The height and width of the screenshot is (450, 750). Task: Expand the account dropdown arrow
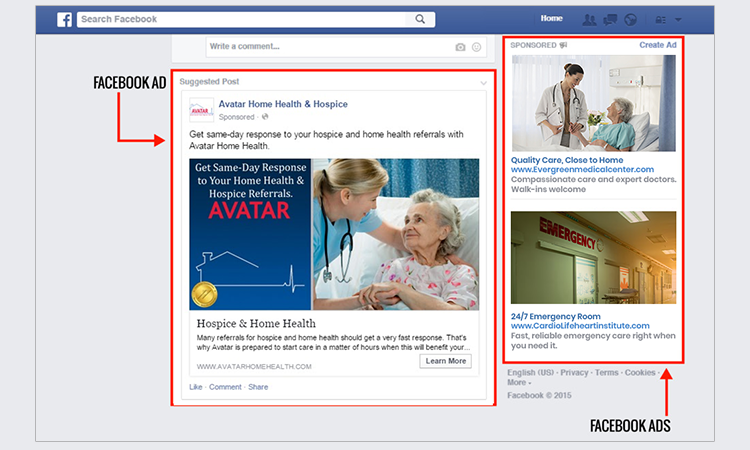[x=678, y=20]
